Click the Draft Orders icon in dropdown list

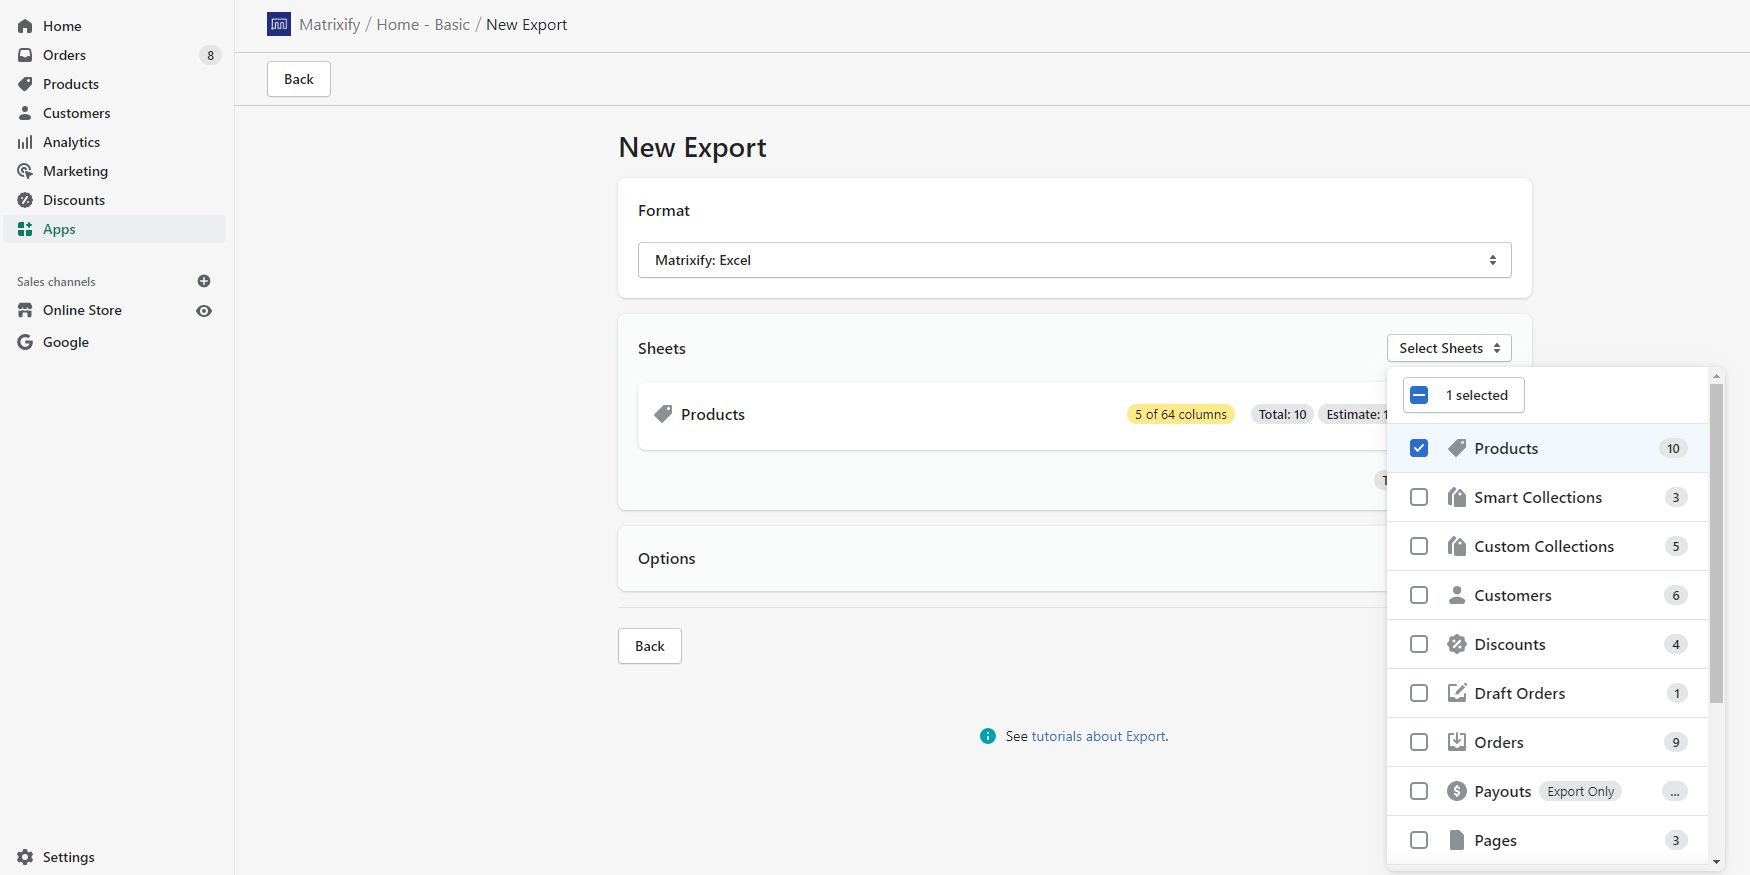pyautogui.click(x=1457, y=693)
